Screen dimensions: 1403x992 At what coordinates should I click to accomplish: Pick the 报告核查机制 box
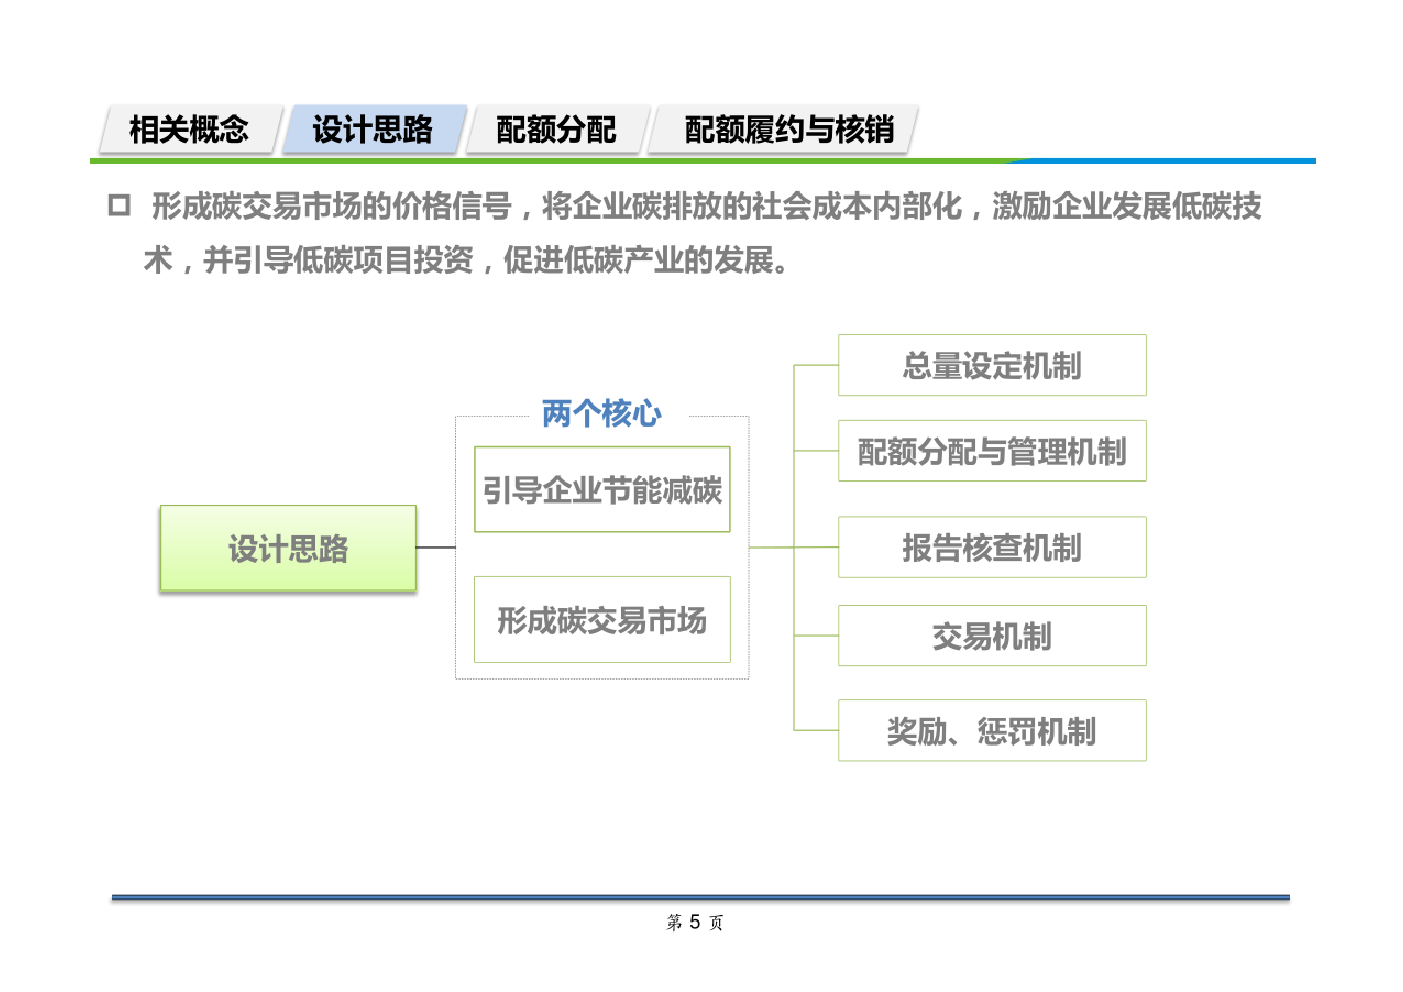[992, 548]
